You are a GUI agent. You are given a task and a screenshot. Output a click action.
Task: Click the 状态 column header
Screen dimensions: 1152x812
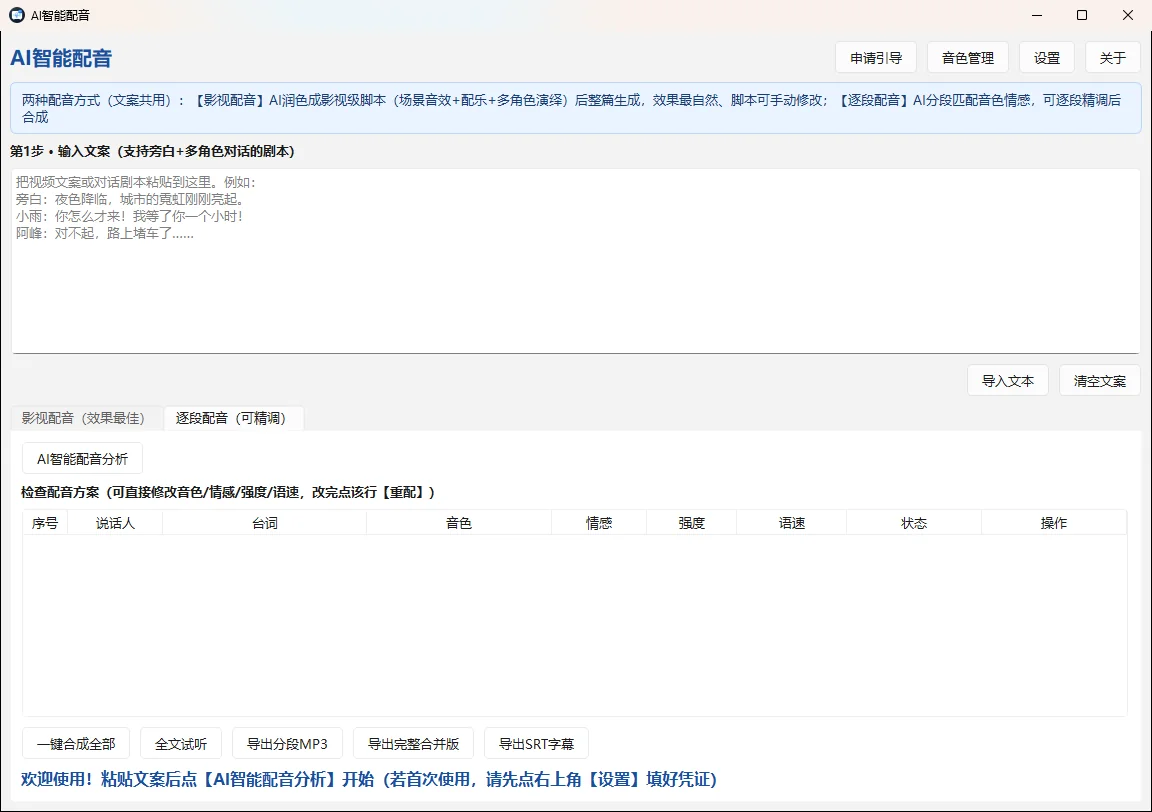914,522
